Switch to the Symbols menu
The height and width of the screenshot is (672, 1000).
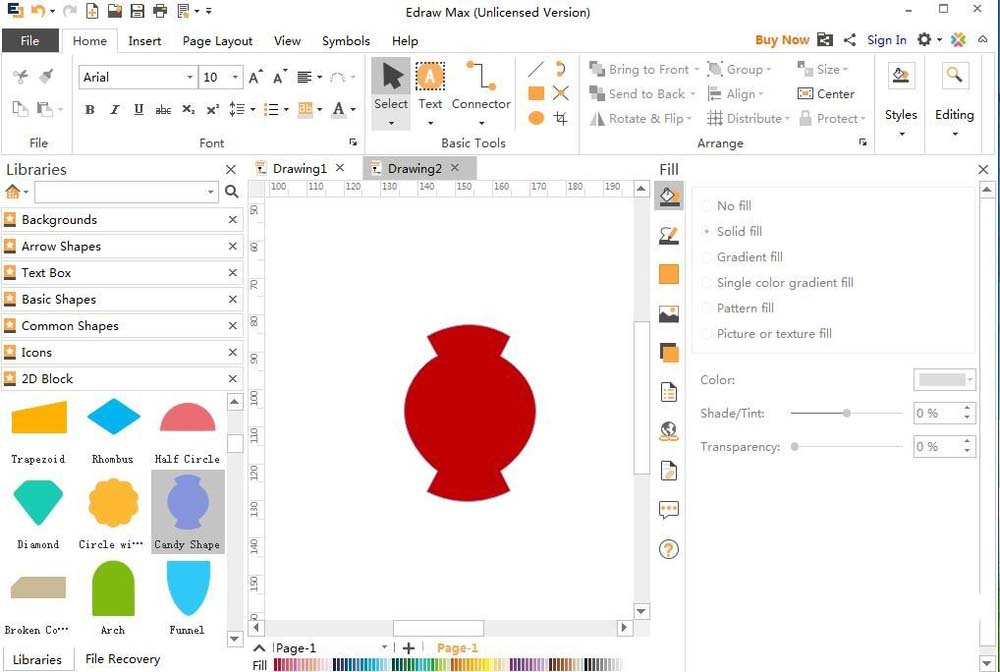(x=346, y=41)
